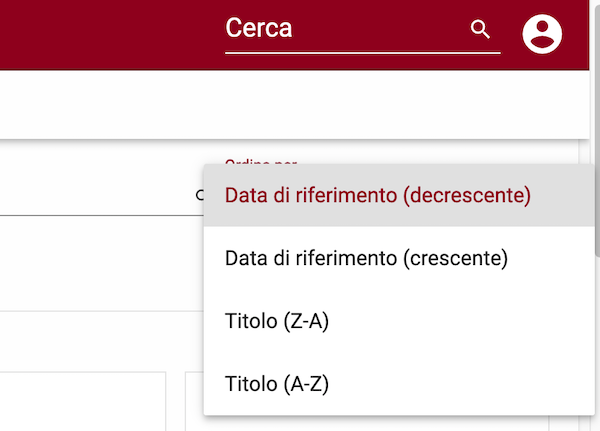Screen dimensions: 600x431
Task: Dismiss the sort menu by clicking blank page area
Action: coord(101,264)
